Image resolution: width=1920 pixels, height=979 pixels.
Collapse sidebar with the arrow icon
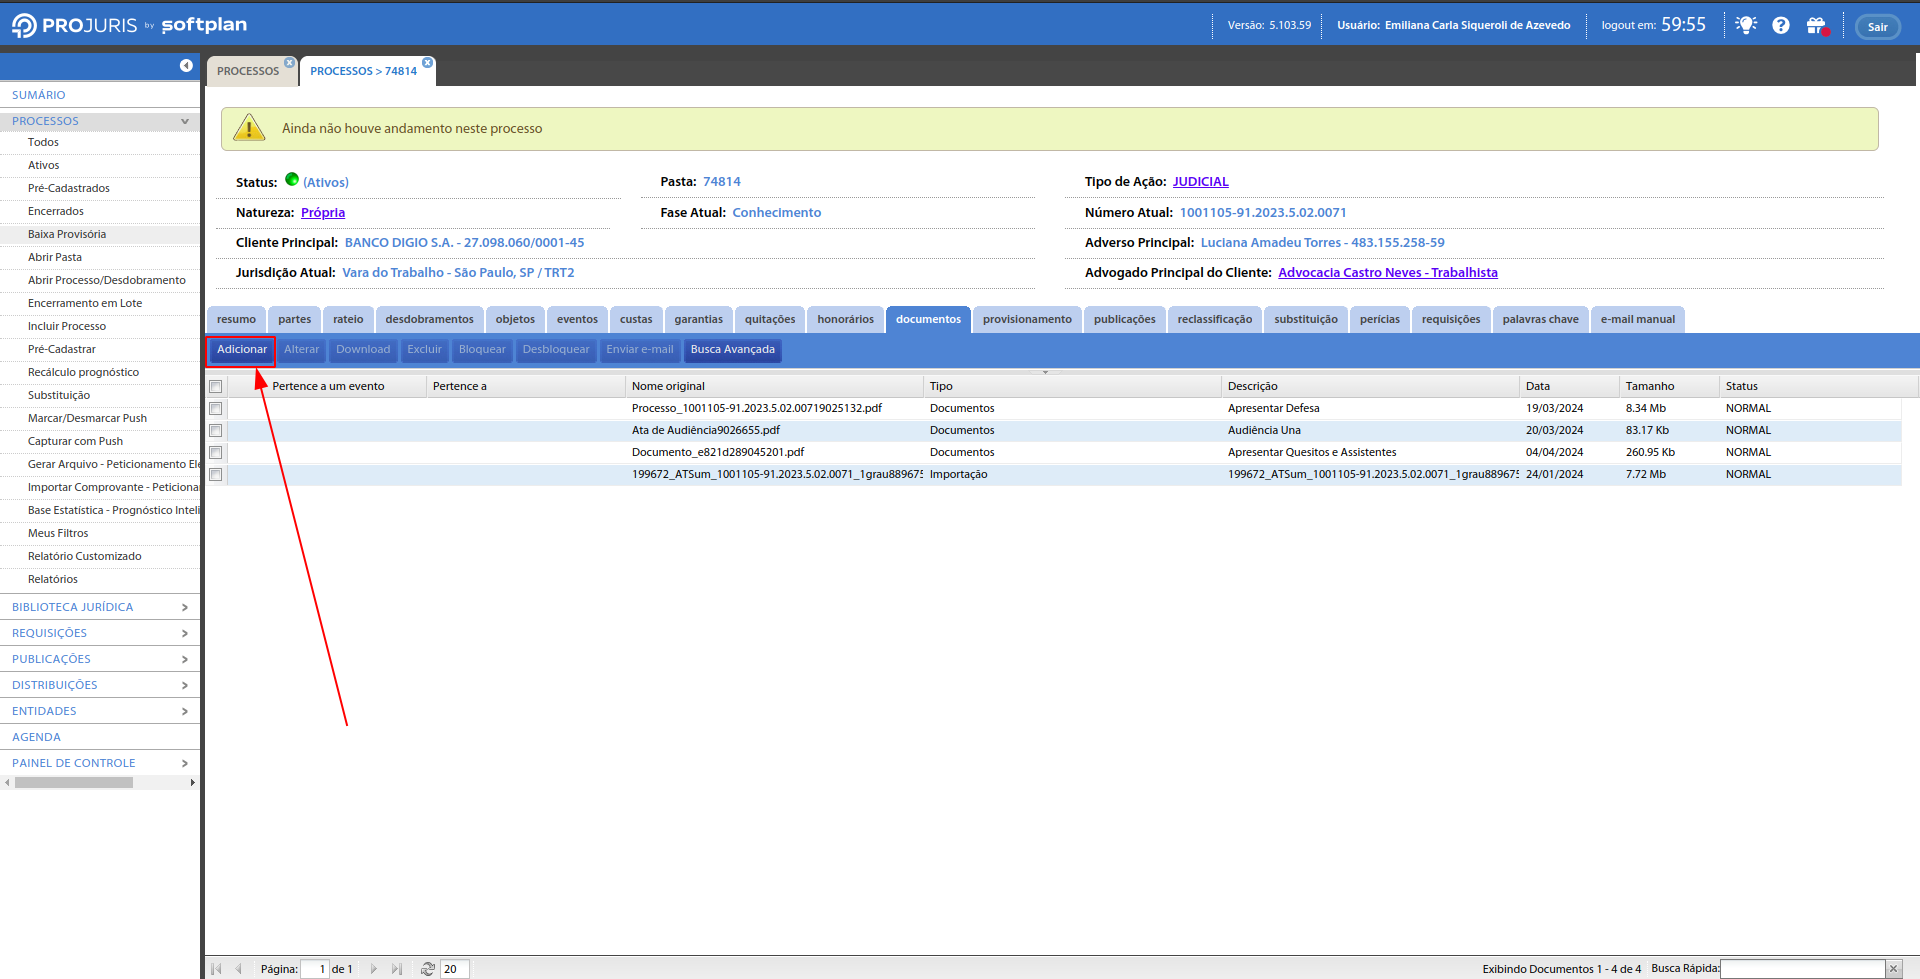(186, 65)
